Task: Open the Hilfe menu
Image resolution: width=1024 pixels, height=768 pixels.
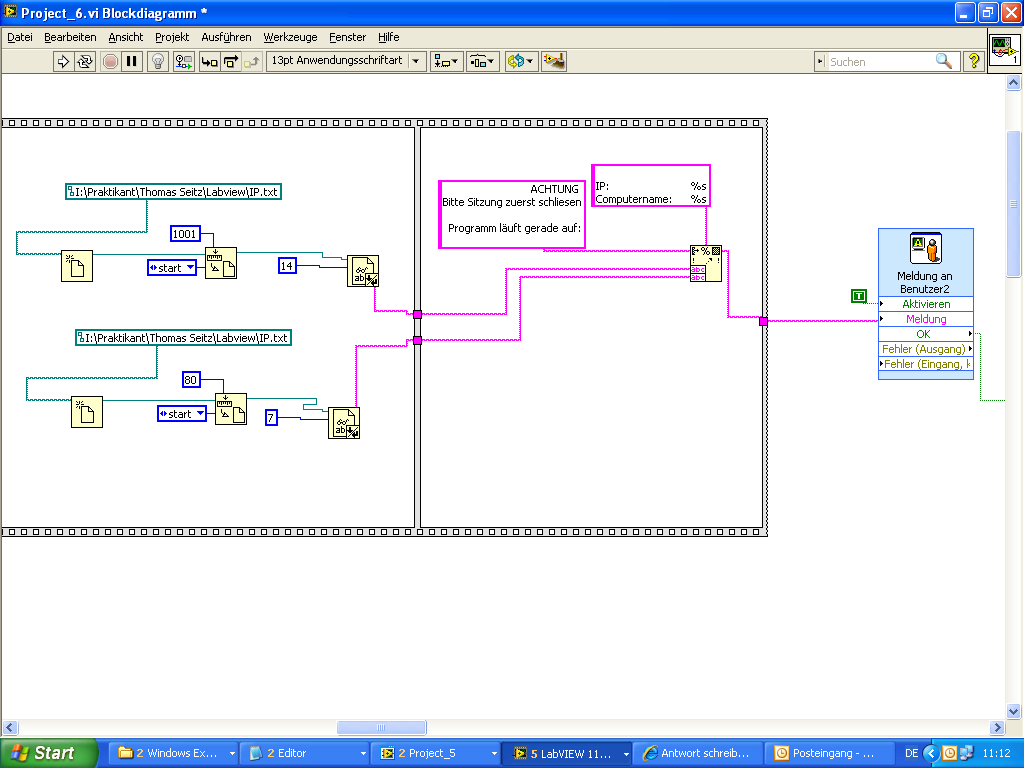Action: [389, 37]
